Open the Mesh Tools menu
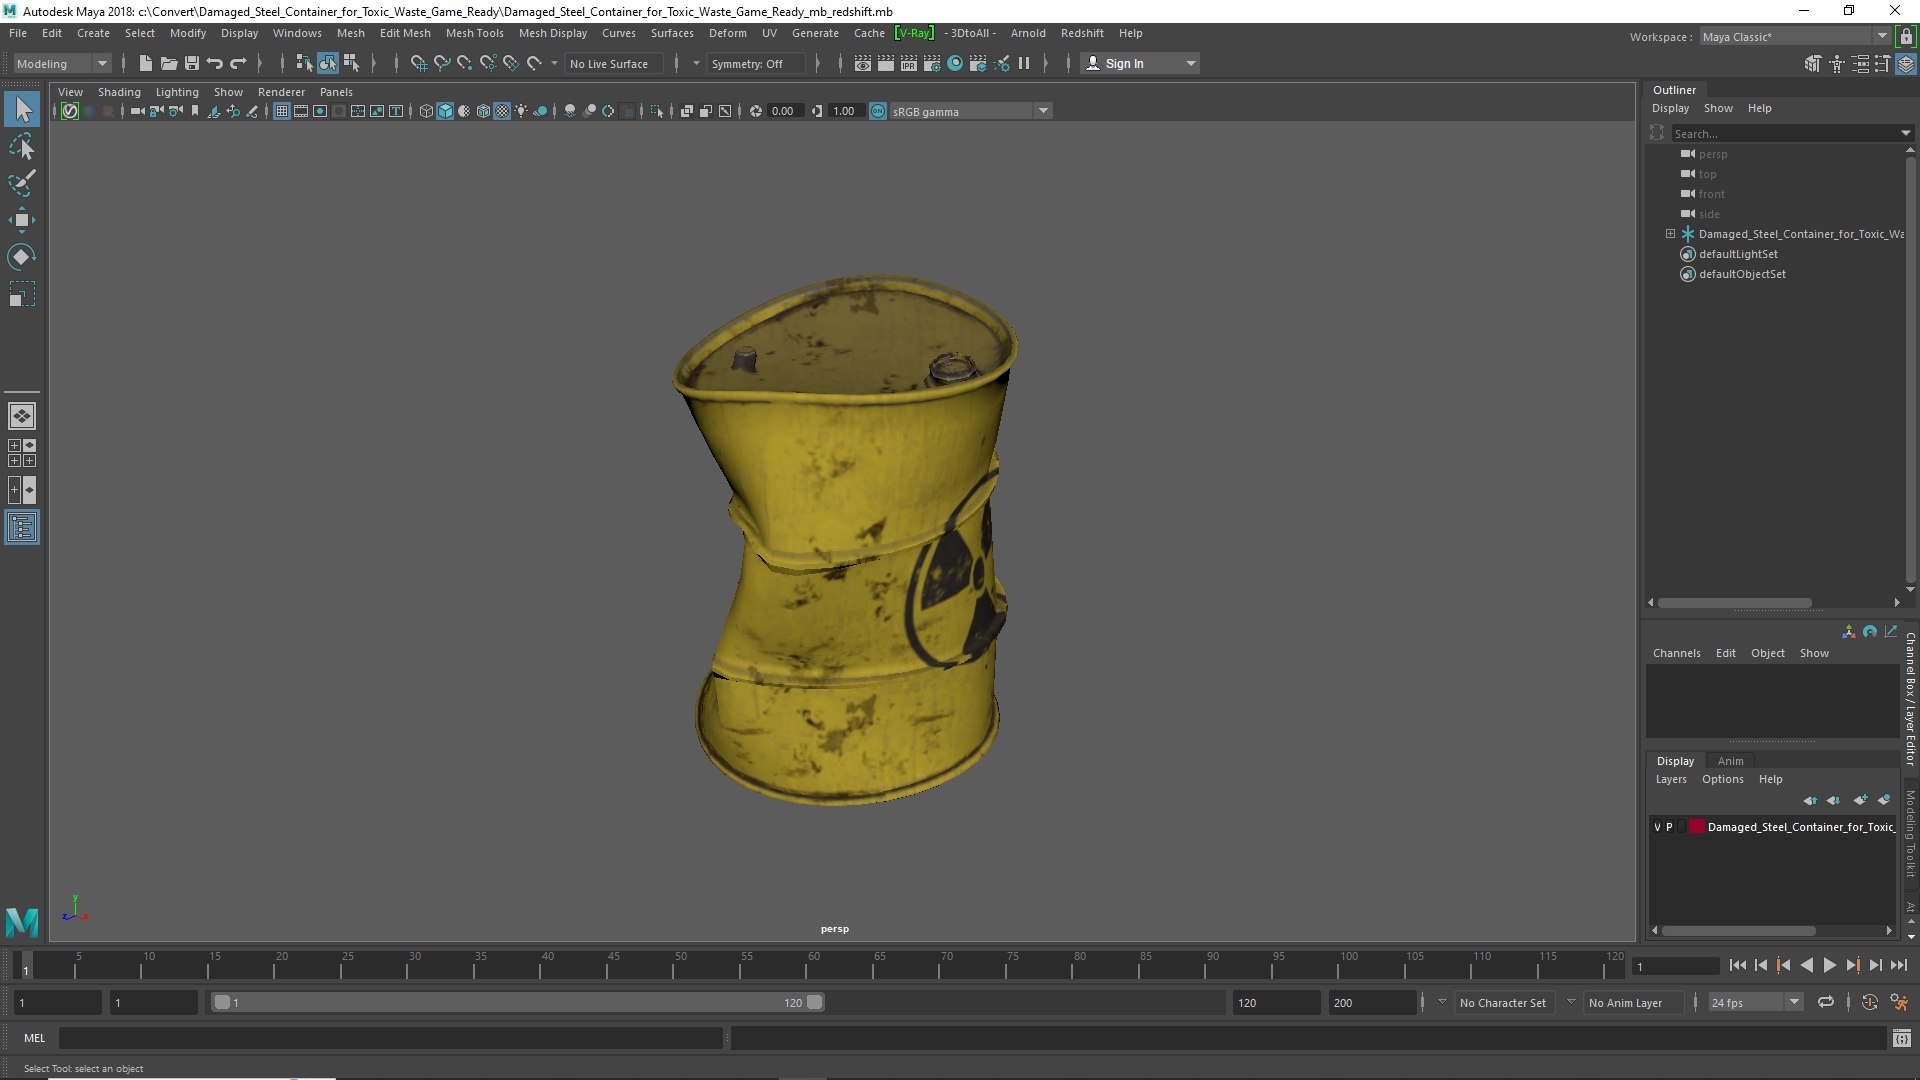Image resolution: width=1920 pixels, height=1080 pixels. click(x=474, y=33)
